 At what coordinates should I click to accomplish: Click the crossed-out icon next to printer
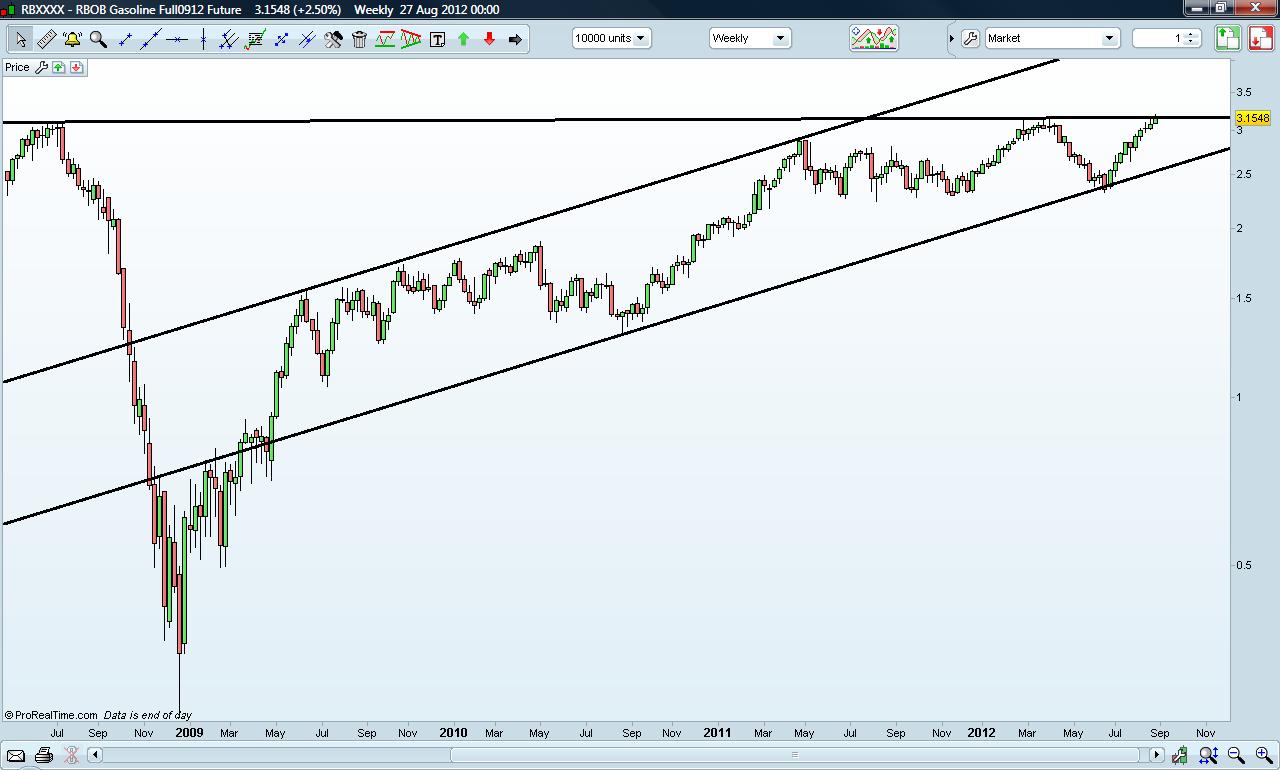[x=71, y=755]
